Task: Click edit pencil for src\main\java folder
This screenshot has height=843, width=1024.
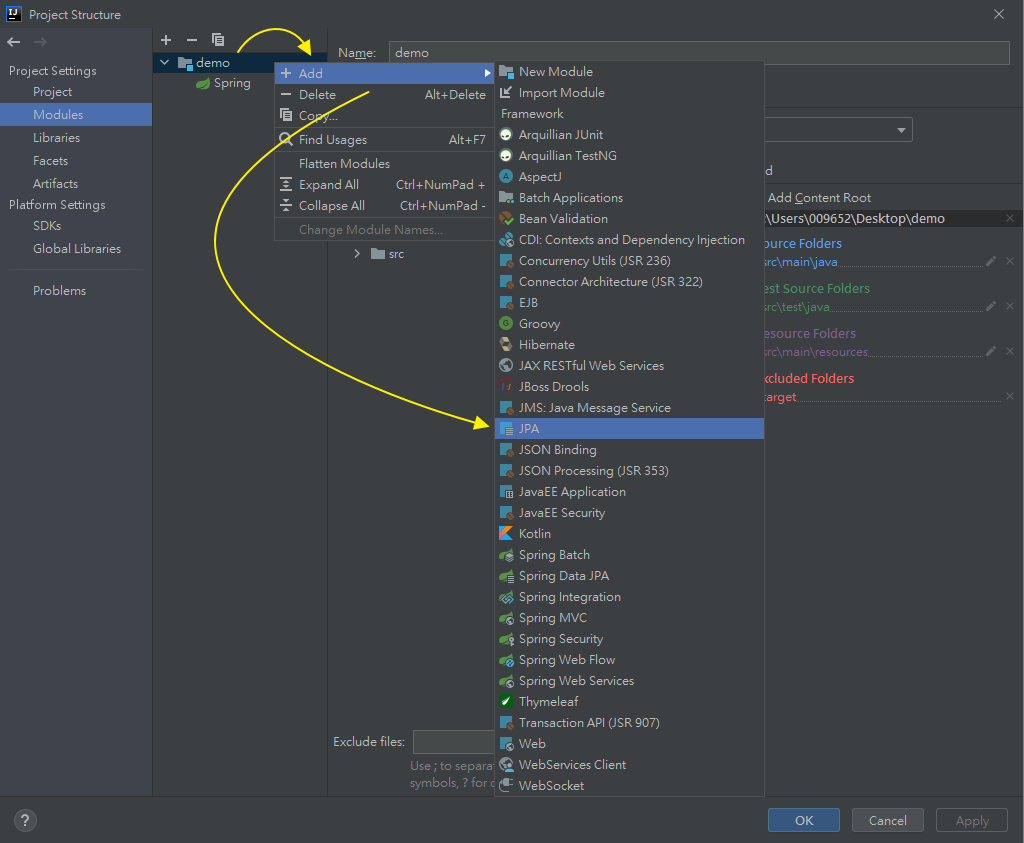Action: (x=991, y=261)
